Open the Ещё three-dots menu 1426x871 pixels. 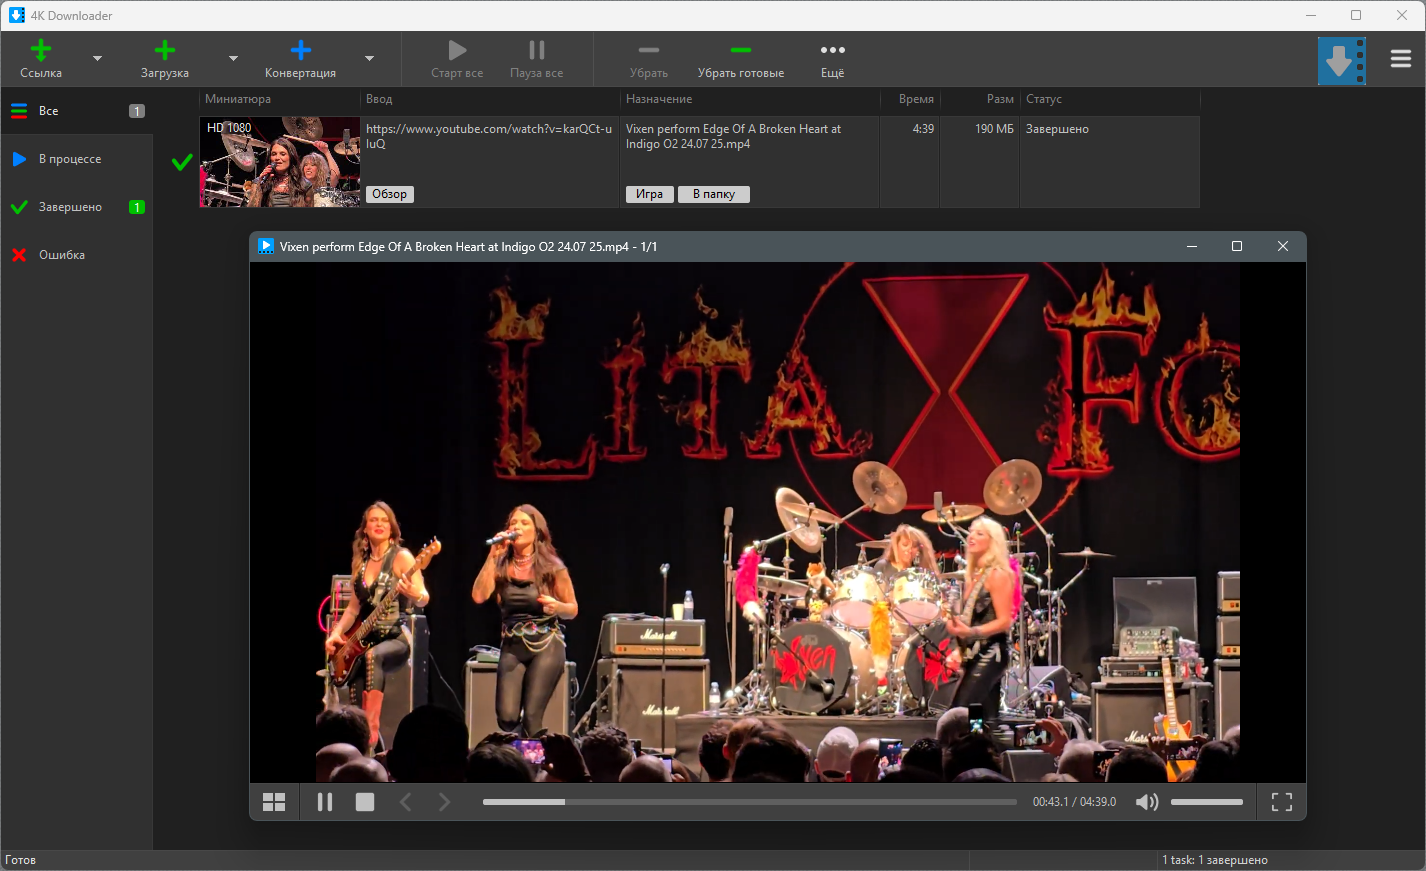pyautogui.click(x=832, y=51)
